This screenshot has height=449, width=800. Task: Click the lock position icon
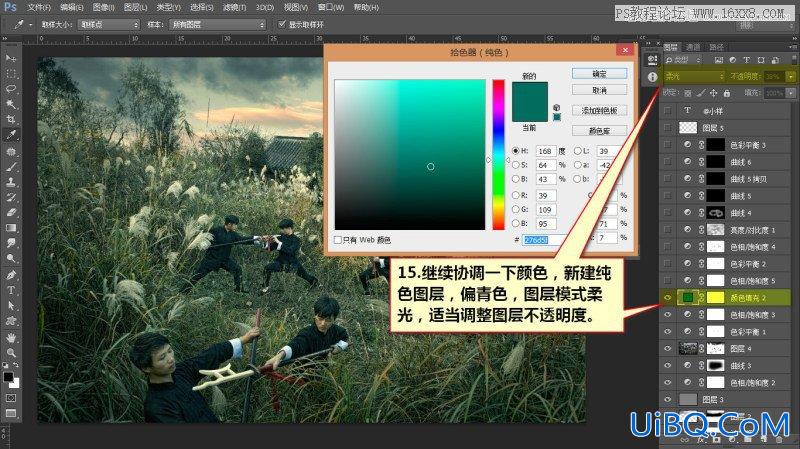pos(713,93)
